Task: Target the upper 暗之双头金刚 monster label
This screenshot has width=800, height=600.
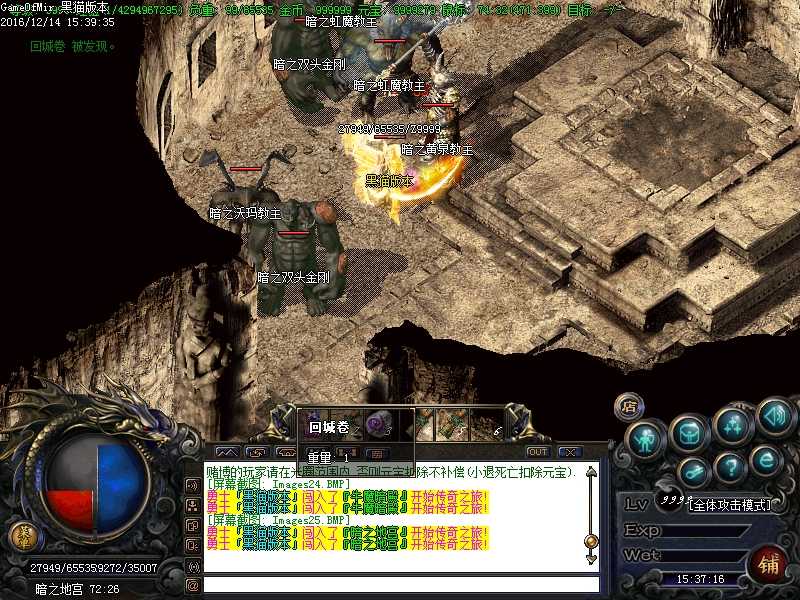Action: (x=310, y=65)
